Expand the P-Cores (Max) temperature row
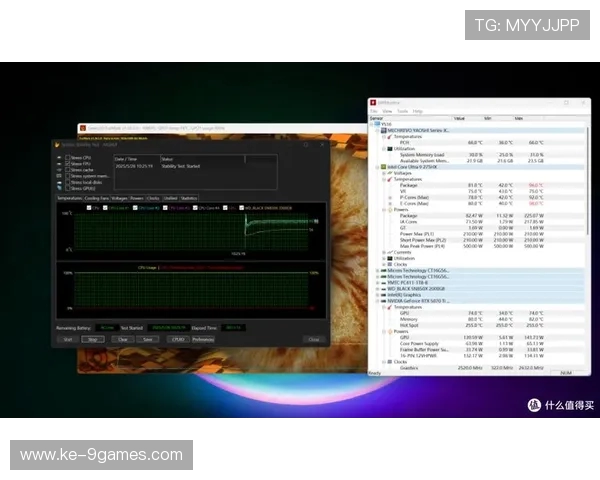Image resolution: width=600 pixels, height=480 pixels. click(x=391, y=197)
